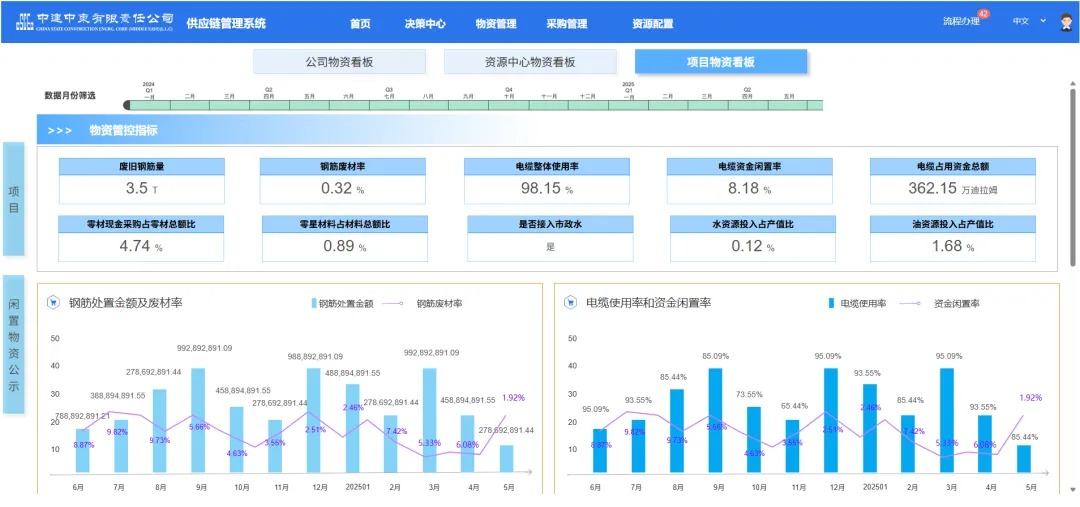Screen dimensions: 1080x507
Task: Open the 决策中心 menu
Action: 425,23
